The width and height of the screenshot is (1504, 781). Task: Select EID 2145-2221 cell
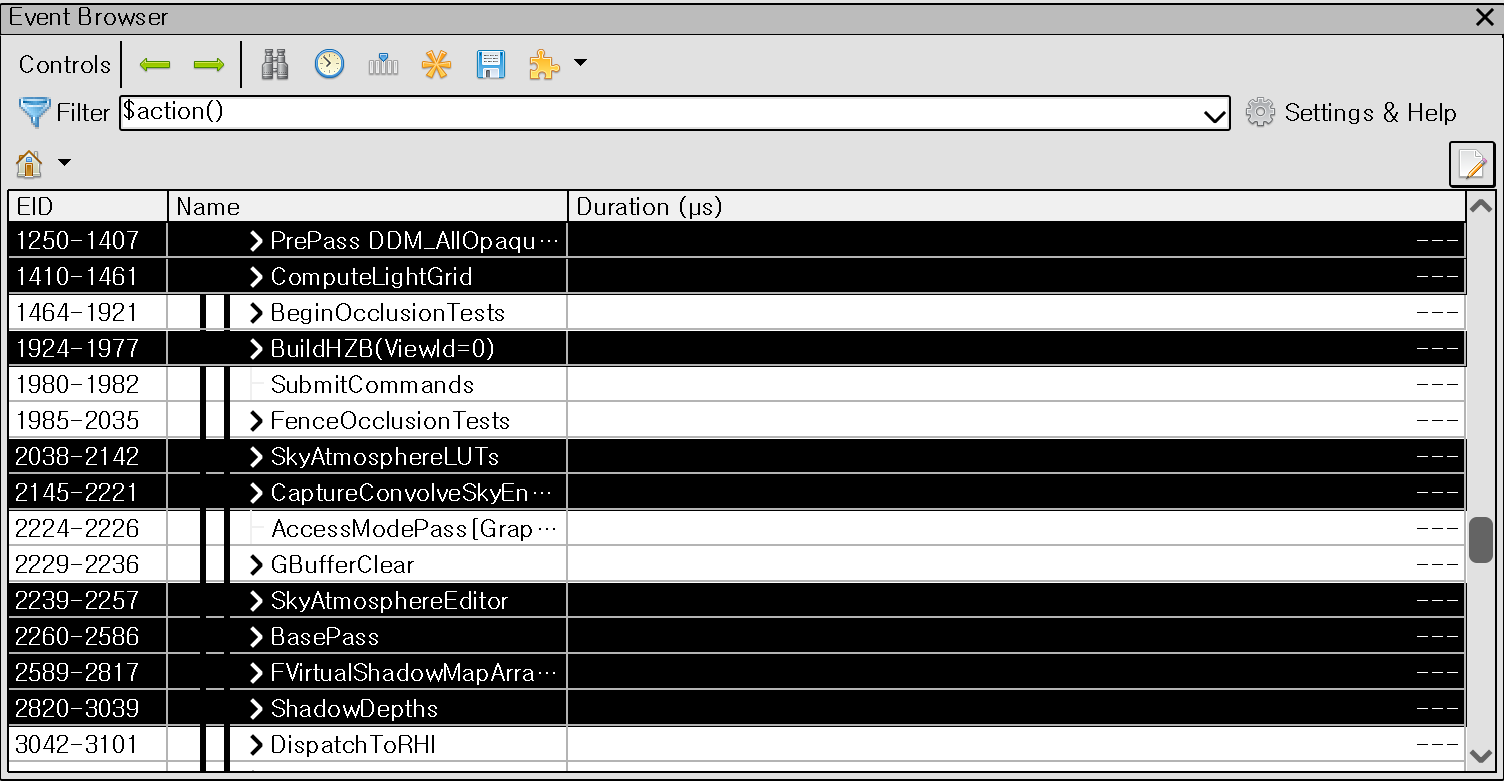(x=88, y=493)
